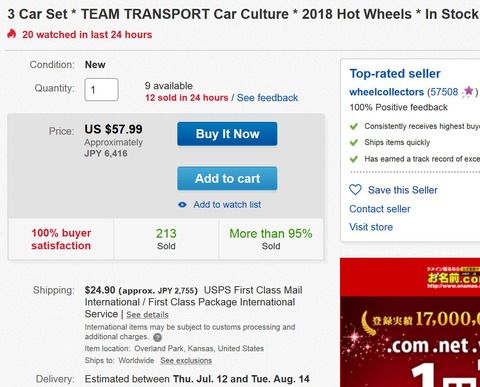Click the checkmark beside Consistently receives highest
Image resolution: width=480 pixels, height=387 pixels.
click(354, 126)
